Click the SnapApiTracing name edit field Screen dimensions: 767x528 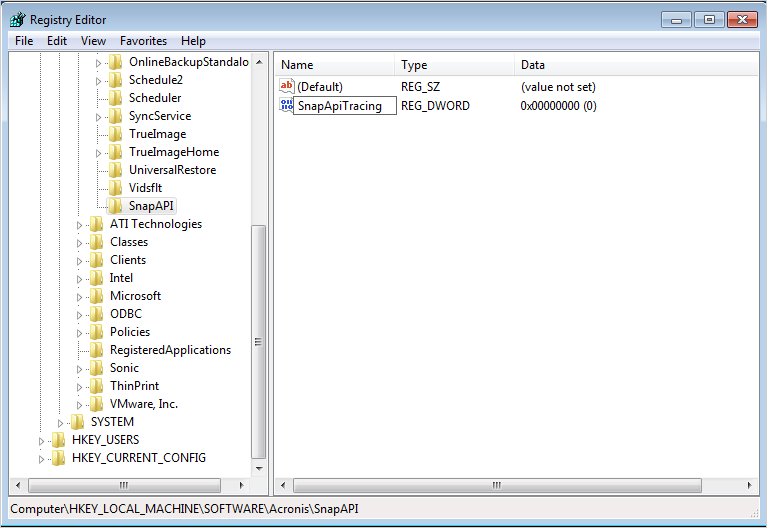pos(345,106)
